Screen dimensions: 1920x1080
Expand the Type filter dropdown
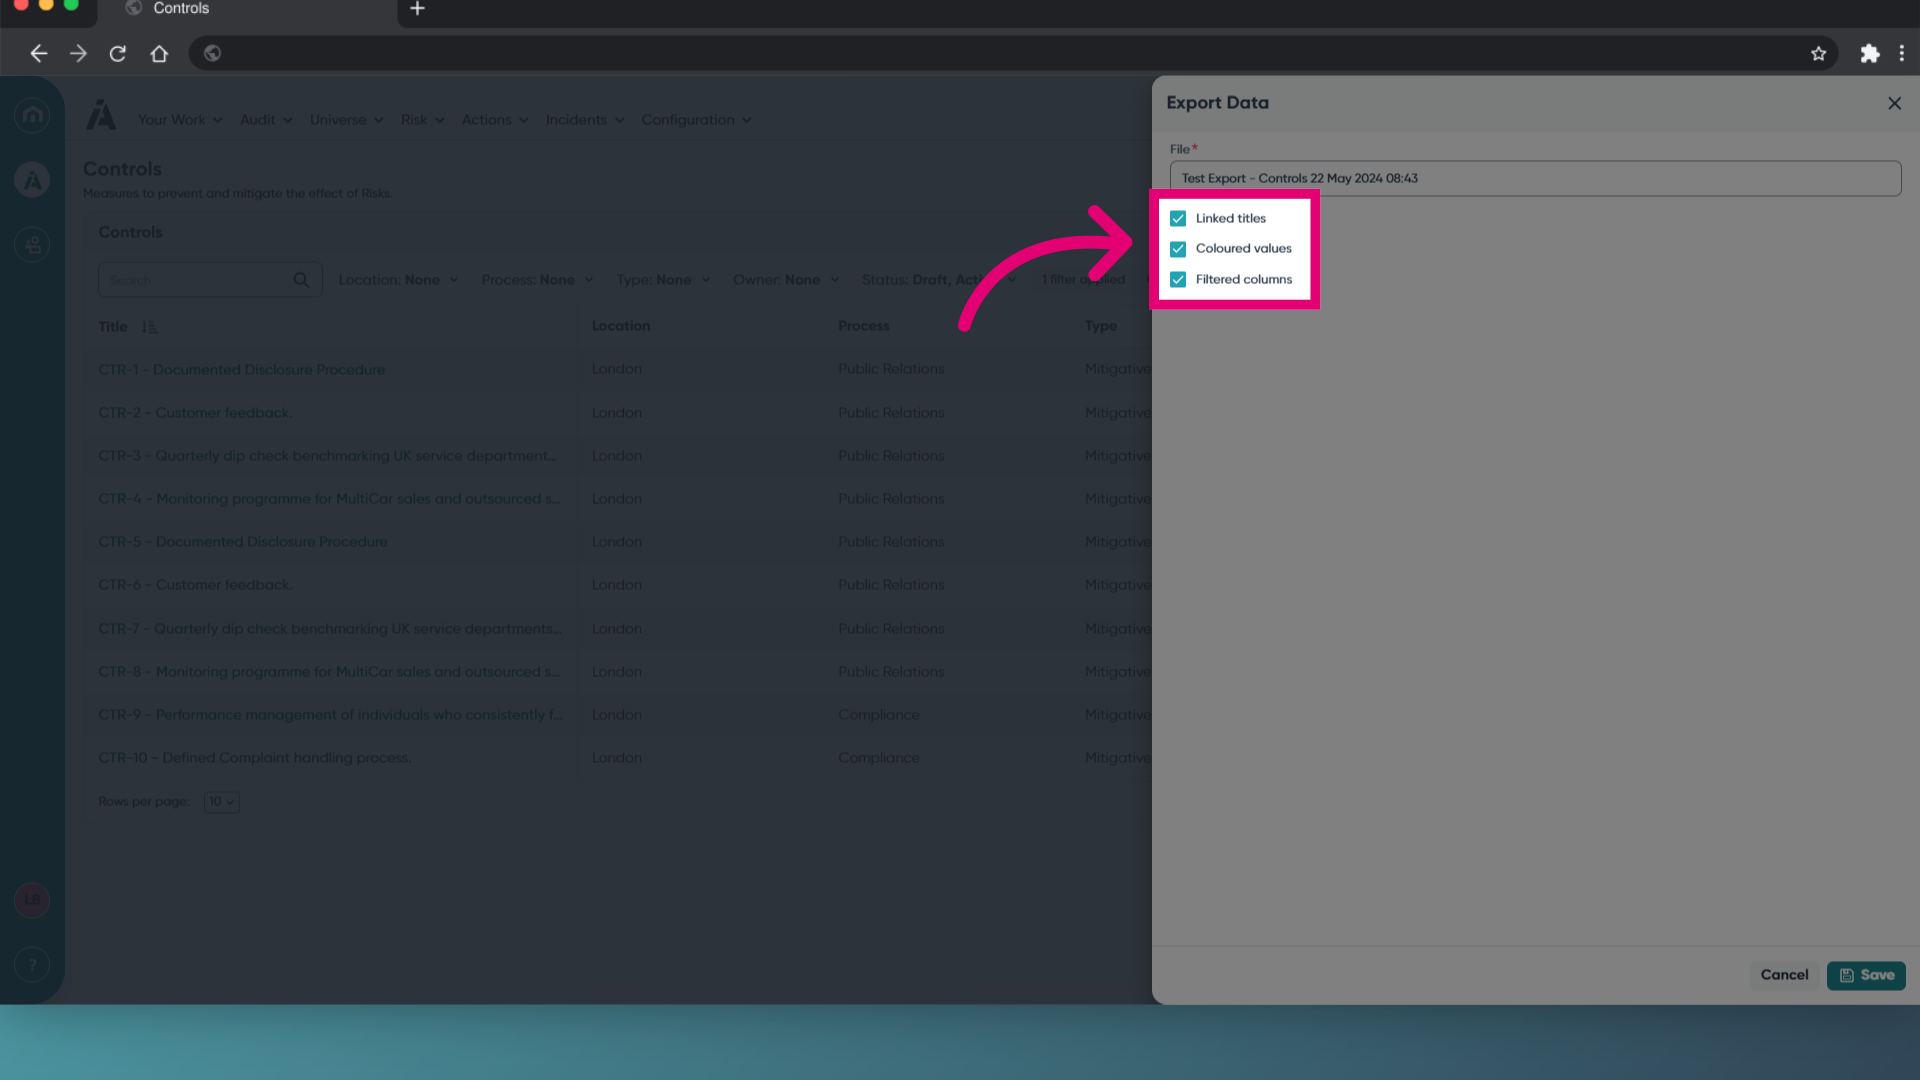pos(663,280)
